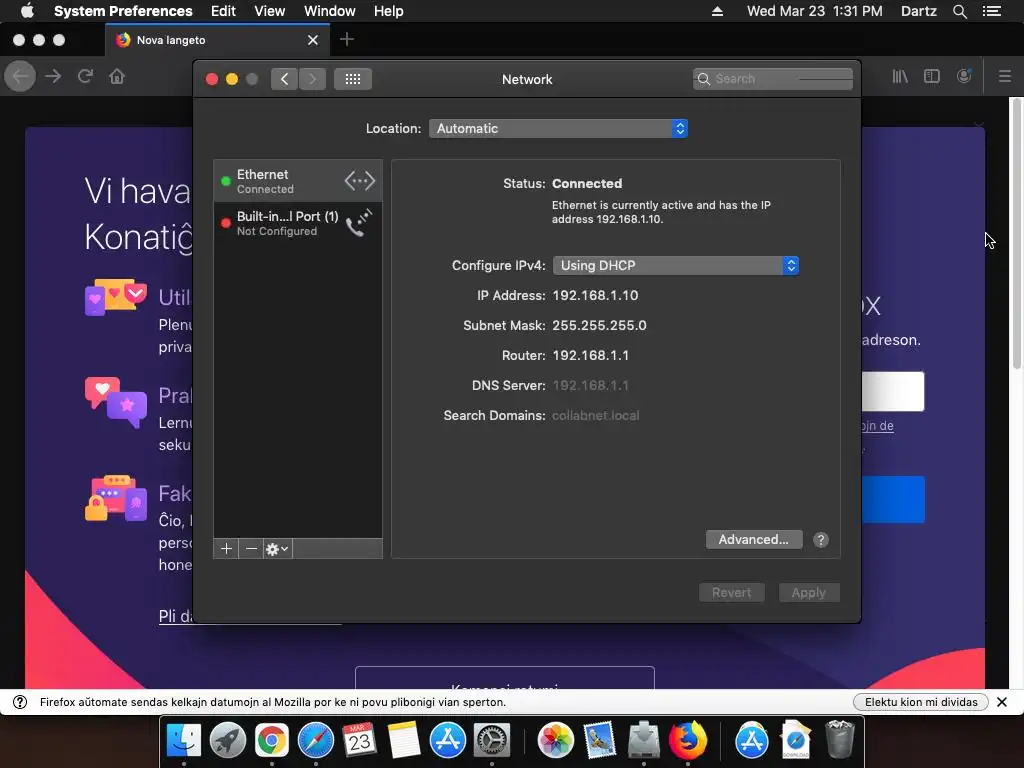Open the Configure IPv4 dropdown

[x=676, y=266]
